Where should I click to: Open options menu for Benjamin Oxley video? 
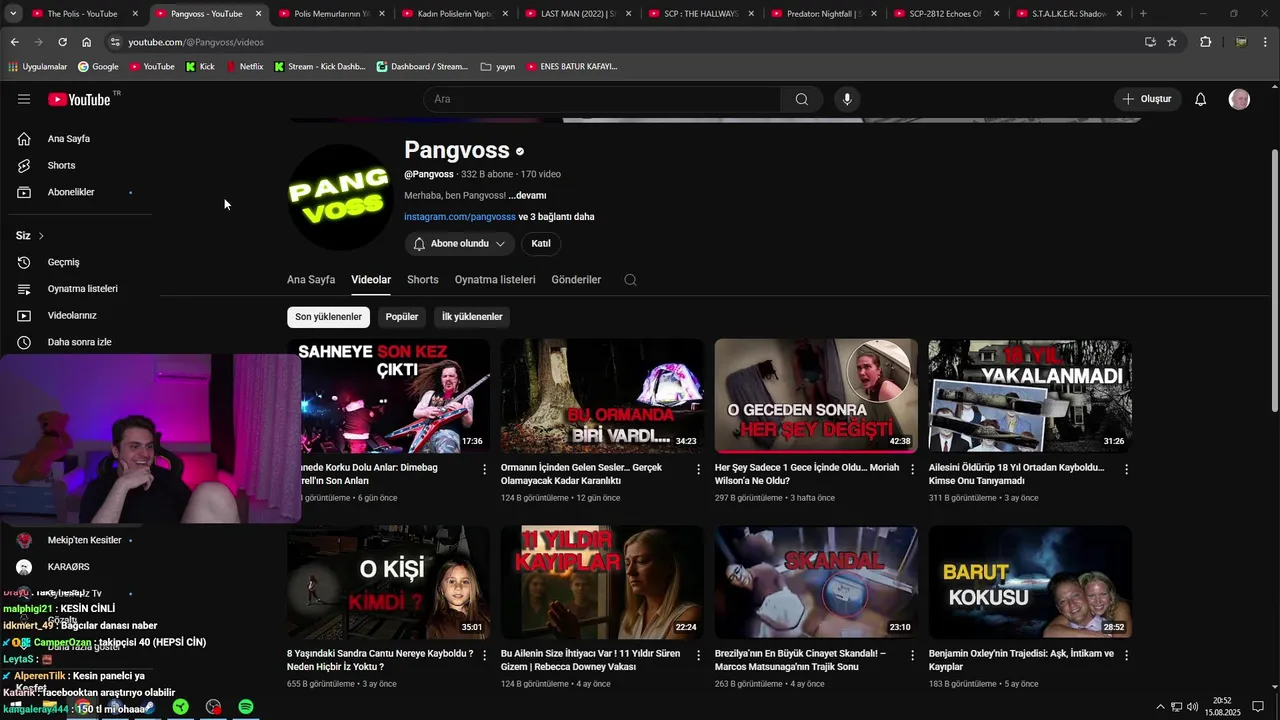coord(1126,655)
